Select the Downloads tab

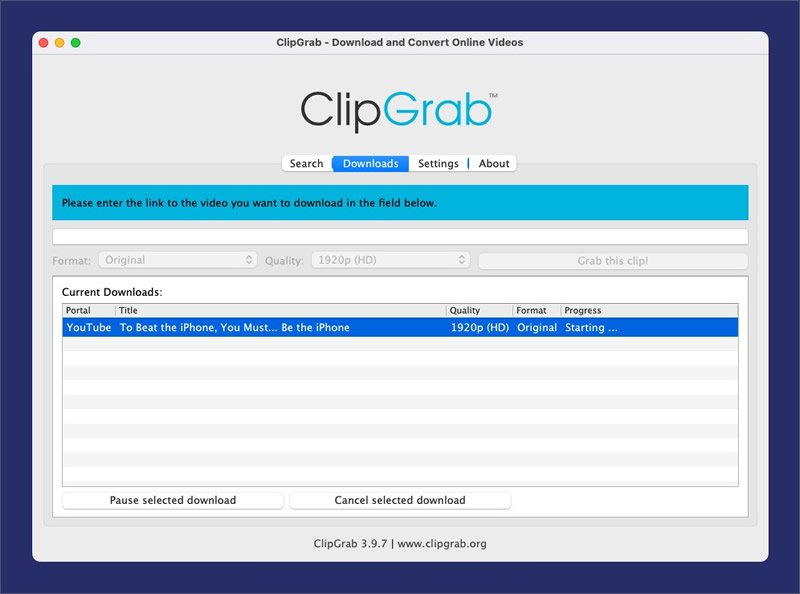[x=370, y=163]
